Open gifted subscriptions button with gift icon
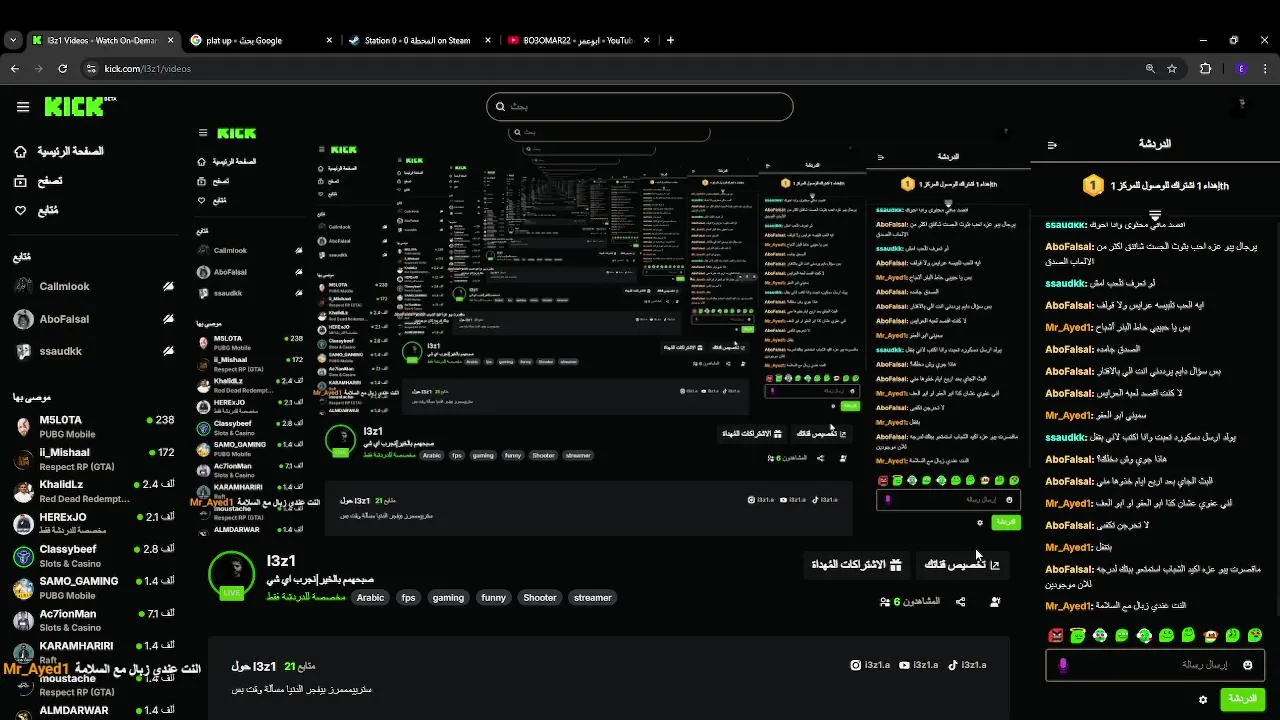Screen dimensions: 1280x720 tap(856, 565)
